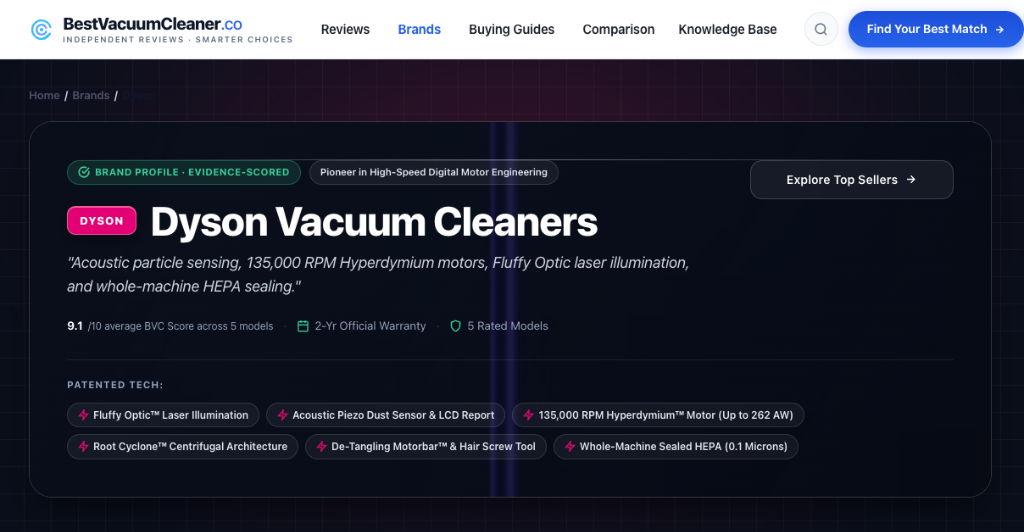Open the Brands menu item
This screenshot has width=1024, height=532.
tap(419, 29)
